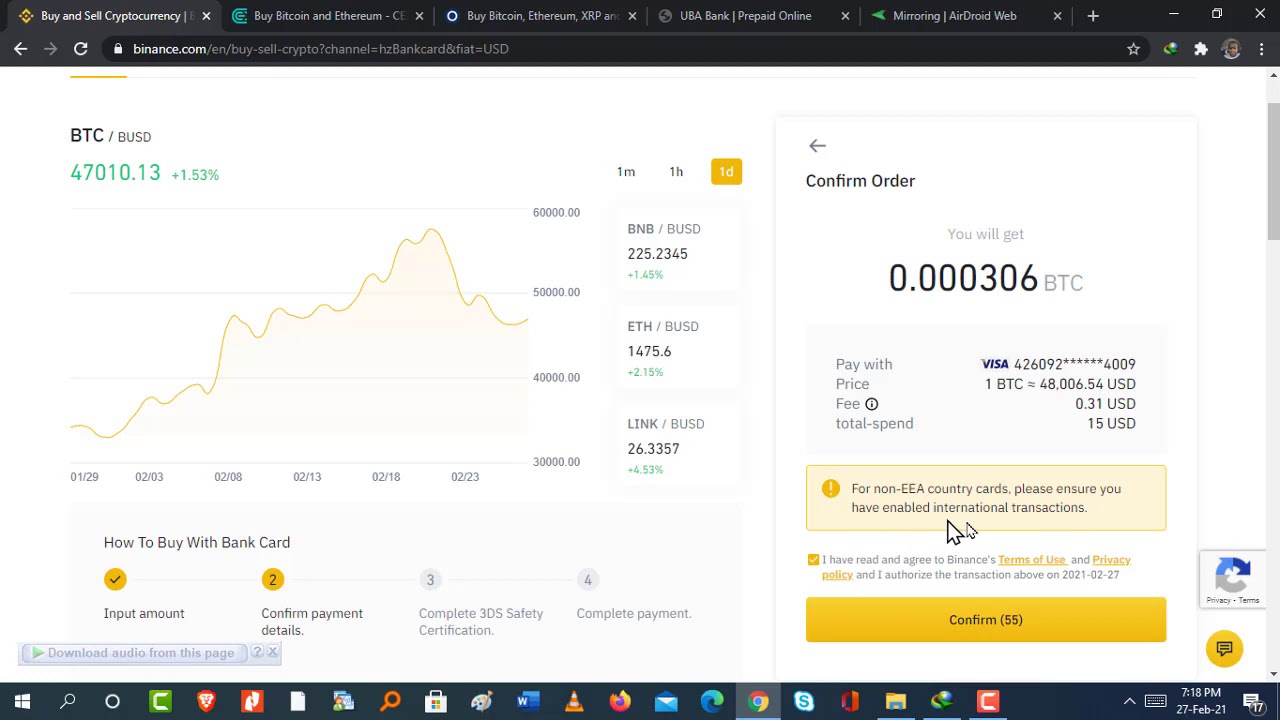Close the download audio banner
The image size is (1280, 720).
pos(272,652)
